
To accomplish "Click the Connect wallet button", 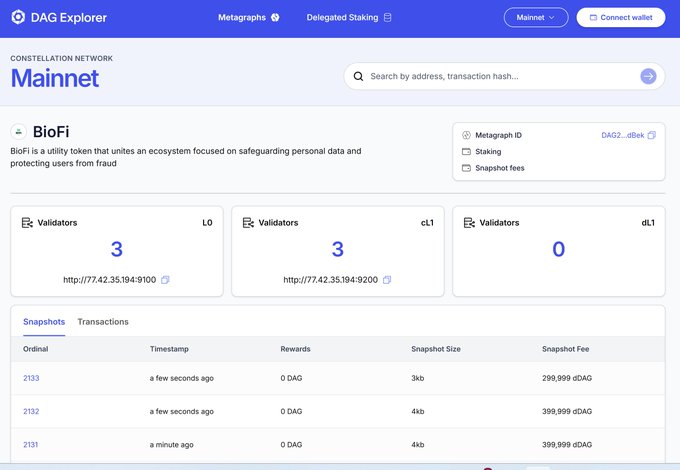I will (621, 17).
